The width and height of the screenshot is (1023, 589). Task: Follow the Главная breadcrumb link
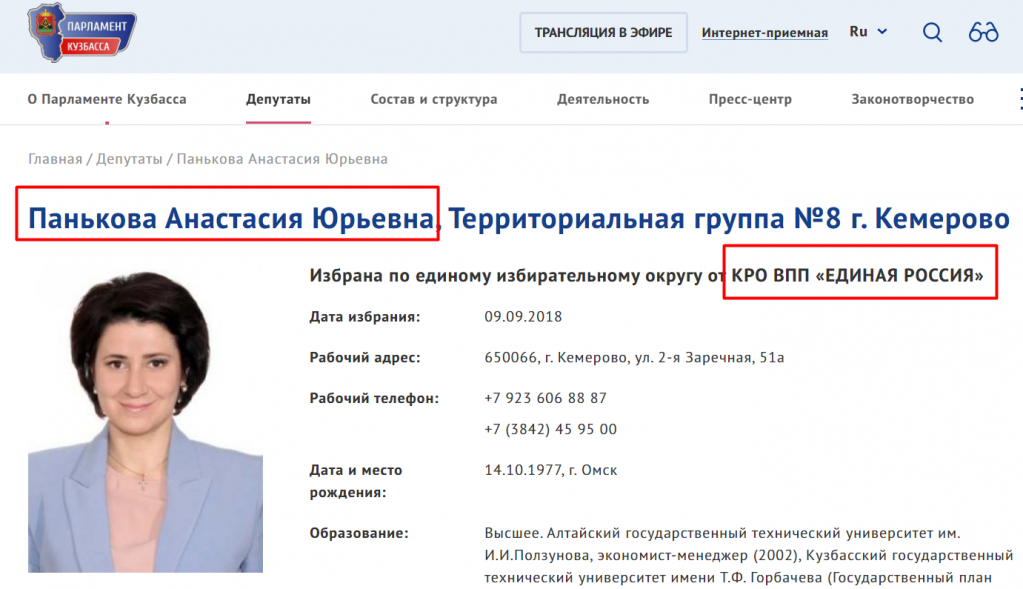click(55, 159)
